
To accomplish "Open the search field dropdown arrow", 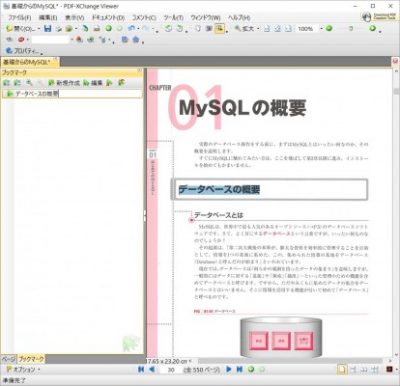I will coord(72,40).
